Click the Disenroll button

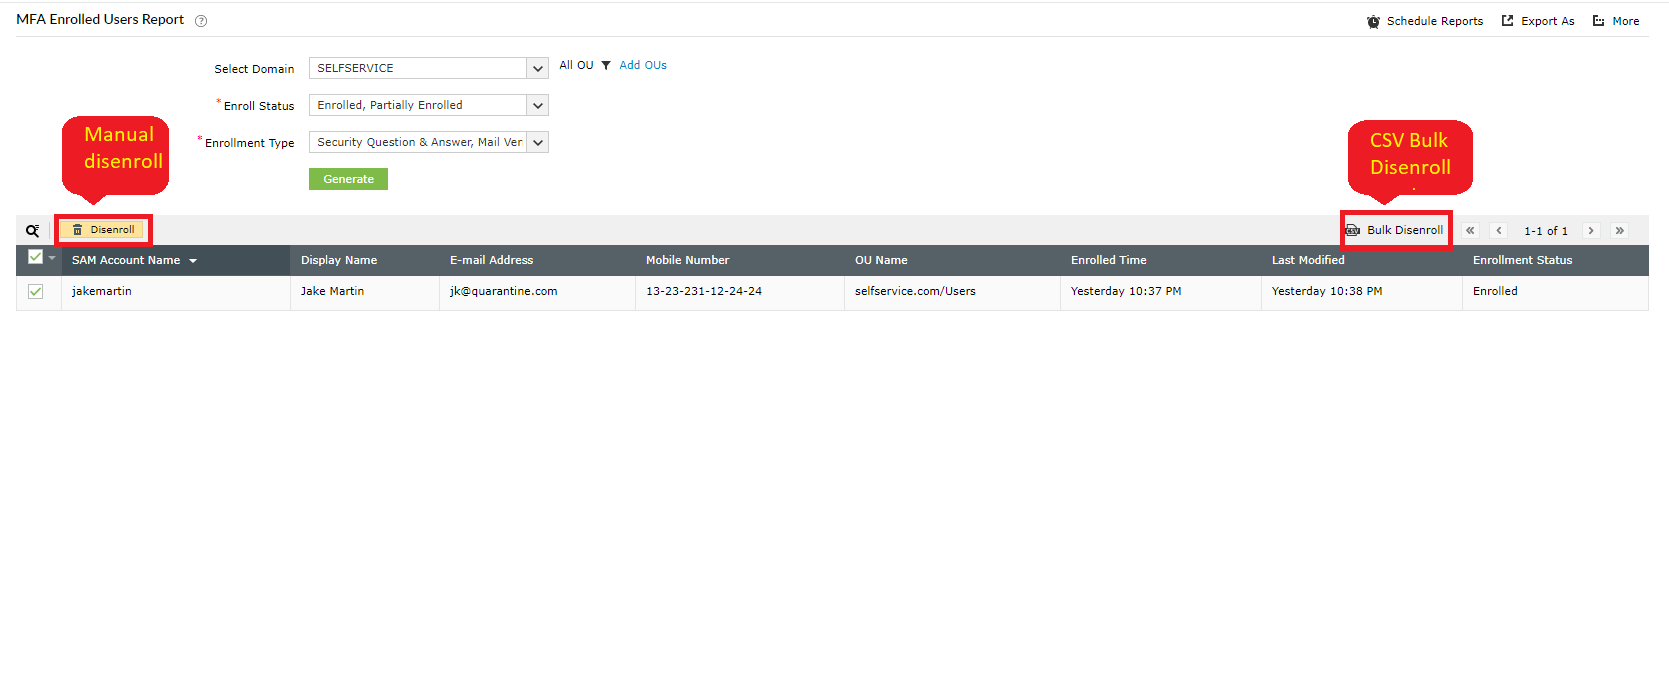103,230
